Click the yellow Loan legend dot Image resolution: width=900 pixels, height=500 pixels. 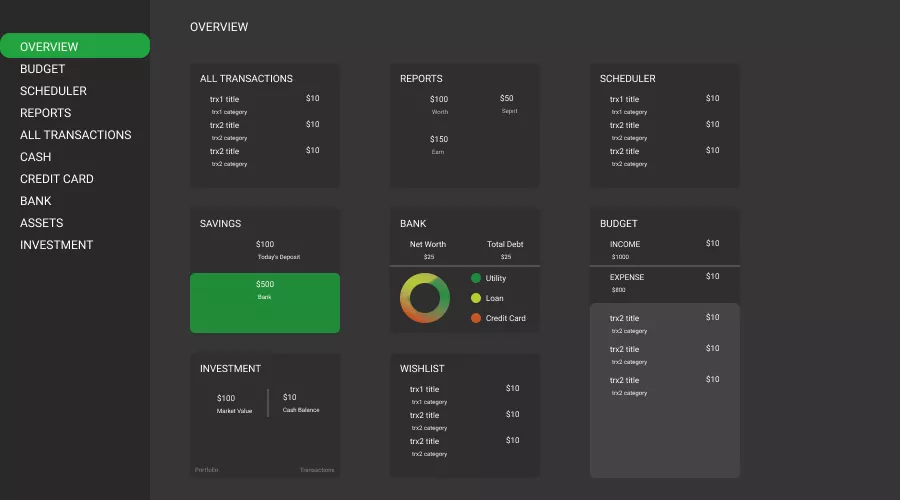pos(476,298)
